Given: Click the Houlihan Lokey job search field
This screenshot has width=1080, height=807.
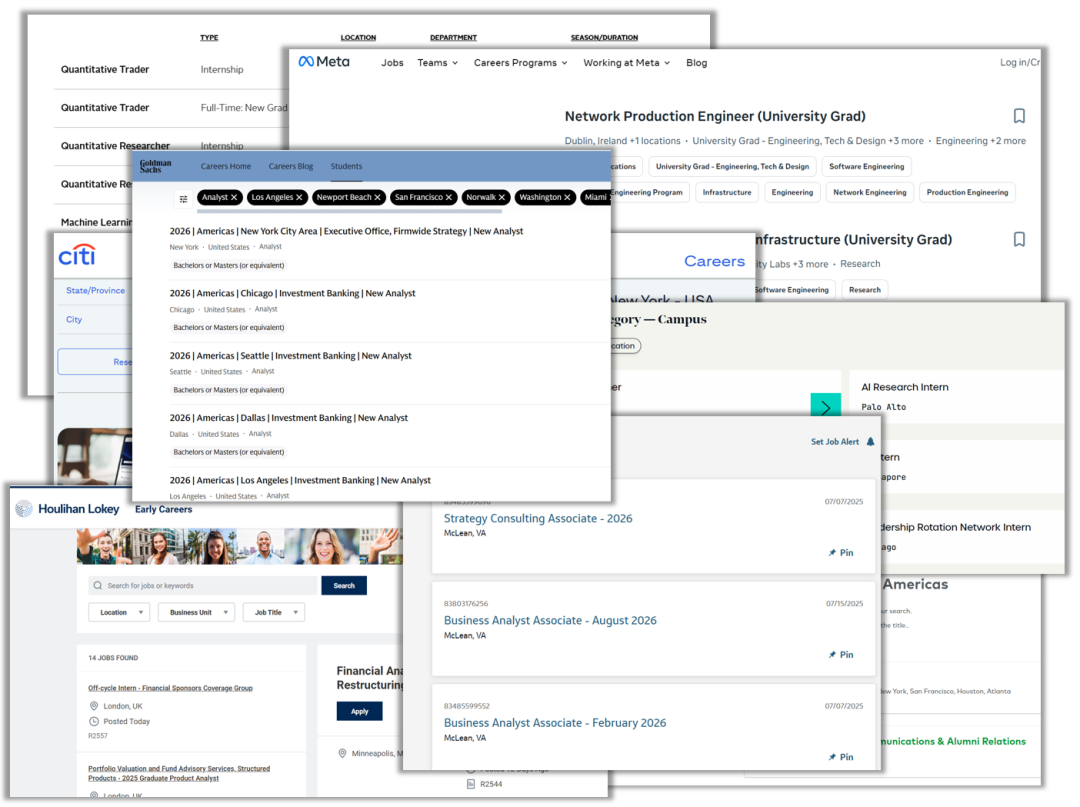Looking at the screenshot, I should click(x=204, y=585).
